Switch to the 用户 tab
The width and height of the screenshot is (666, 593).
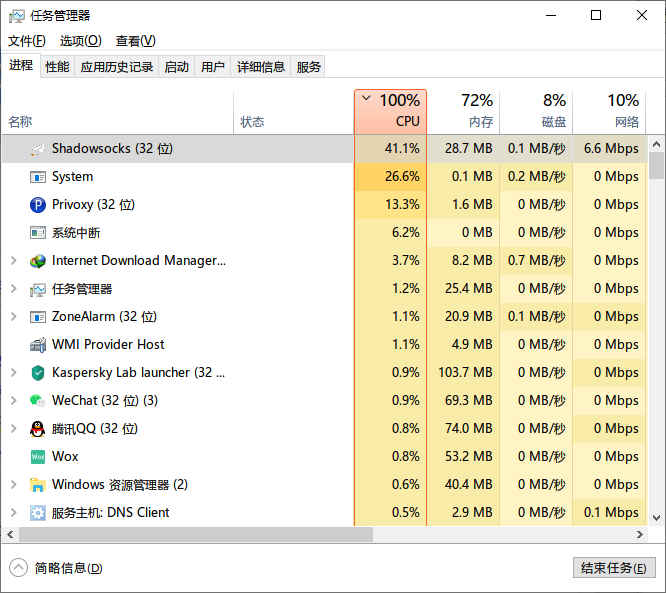tap(213, 67)
